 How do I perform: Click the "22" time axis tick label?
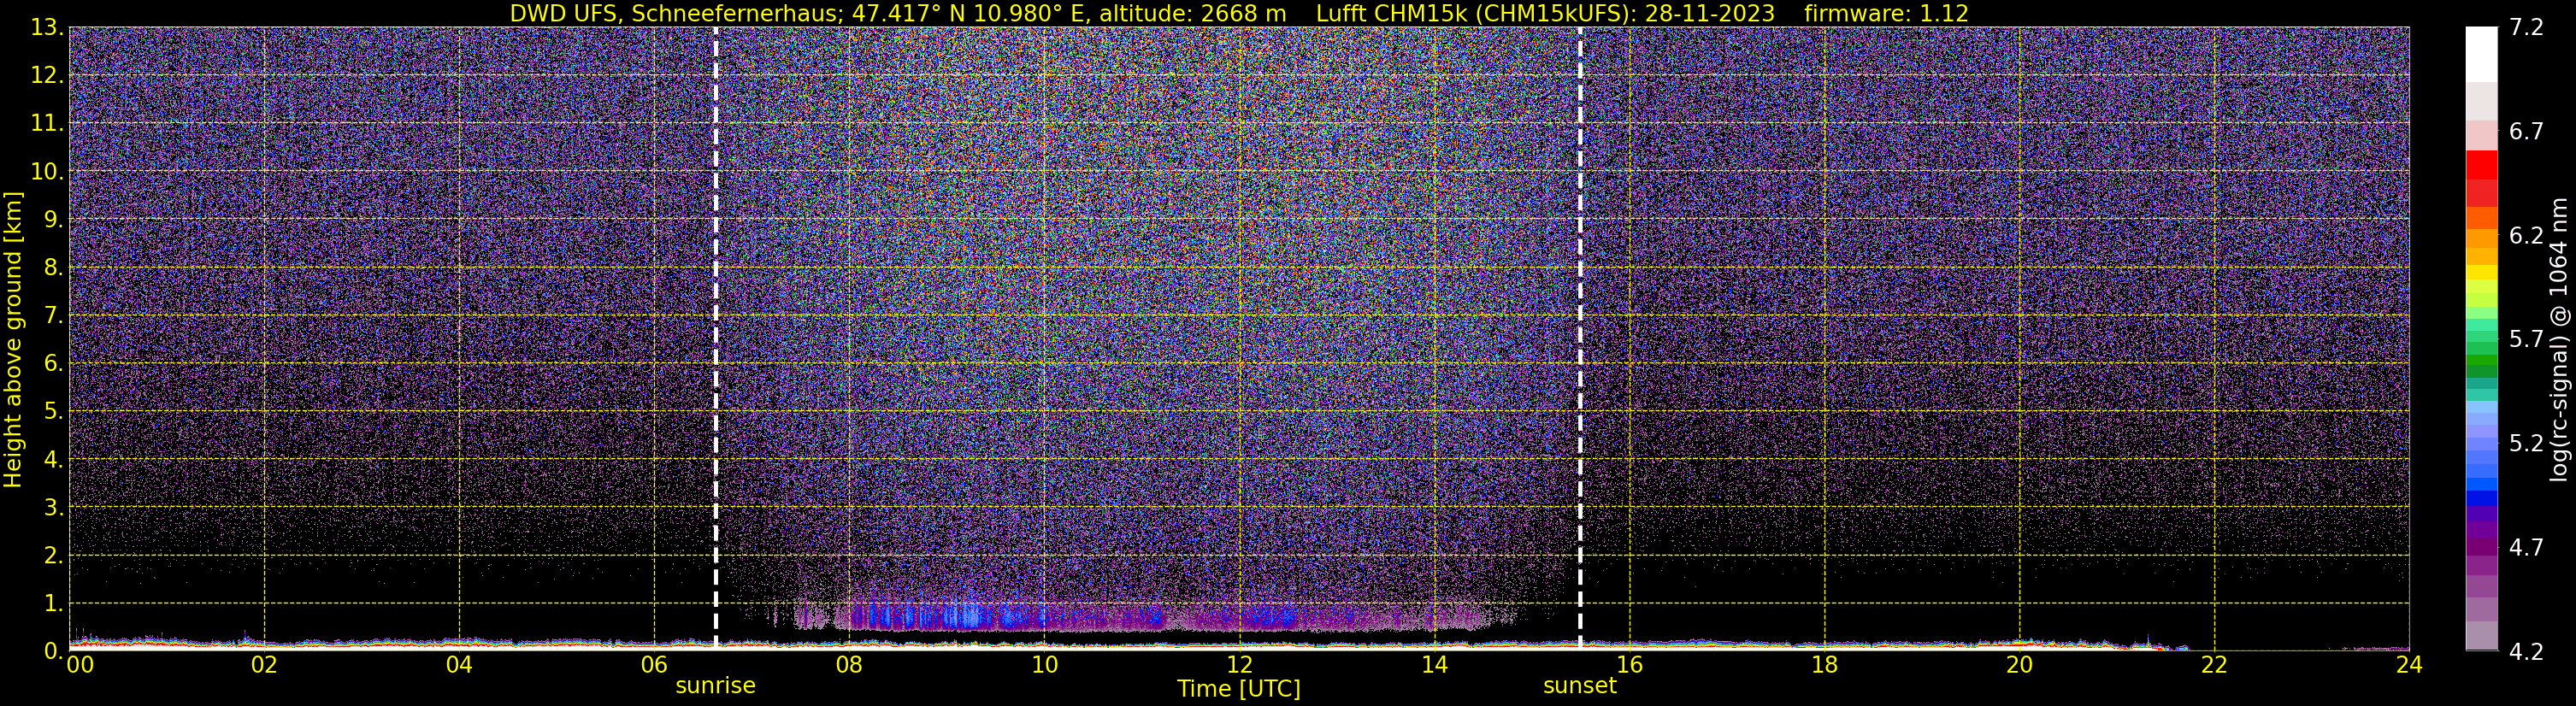point(2214,666)
